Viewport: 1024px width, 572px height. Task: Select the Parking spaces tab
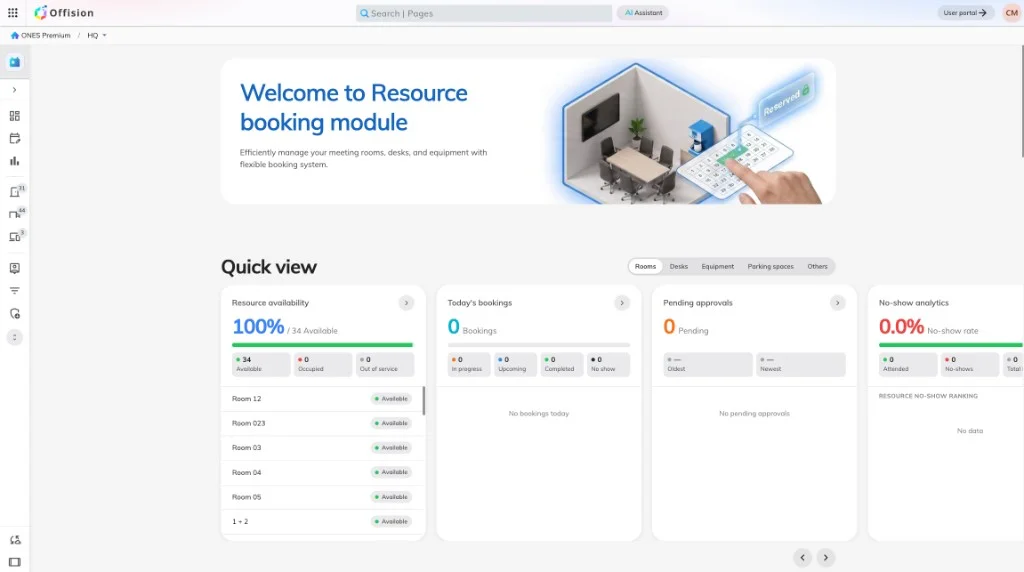click(771, 266)
